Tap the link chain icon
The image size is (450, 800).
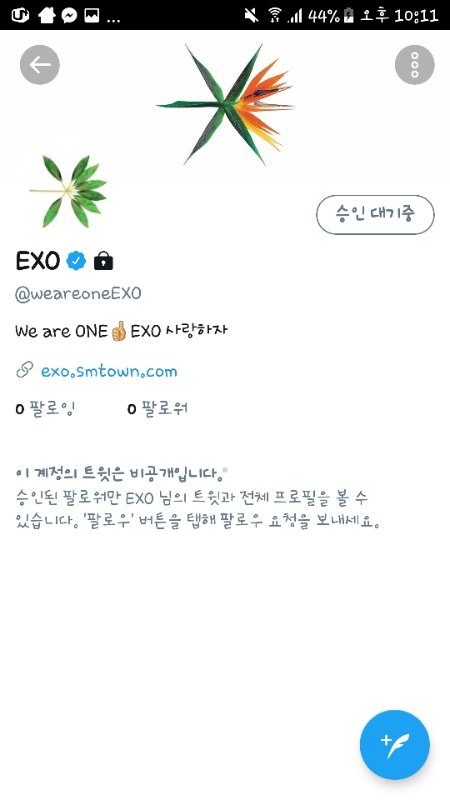[24, 371]
